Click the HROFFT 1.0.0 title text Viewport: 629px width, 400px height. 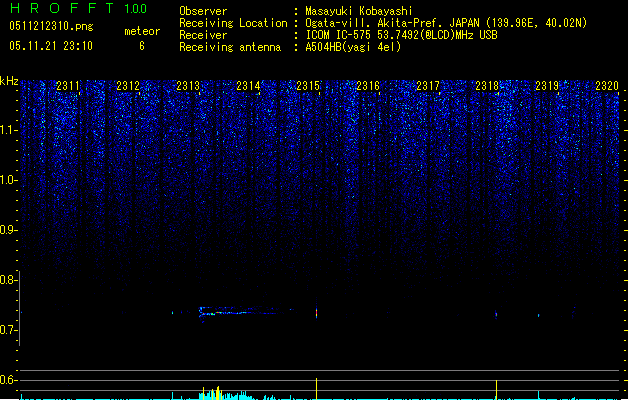click(x=78, y=8)
